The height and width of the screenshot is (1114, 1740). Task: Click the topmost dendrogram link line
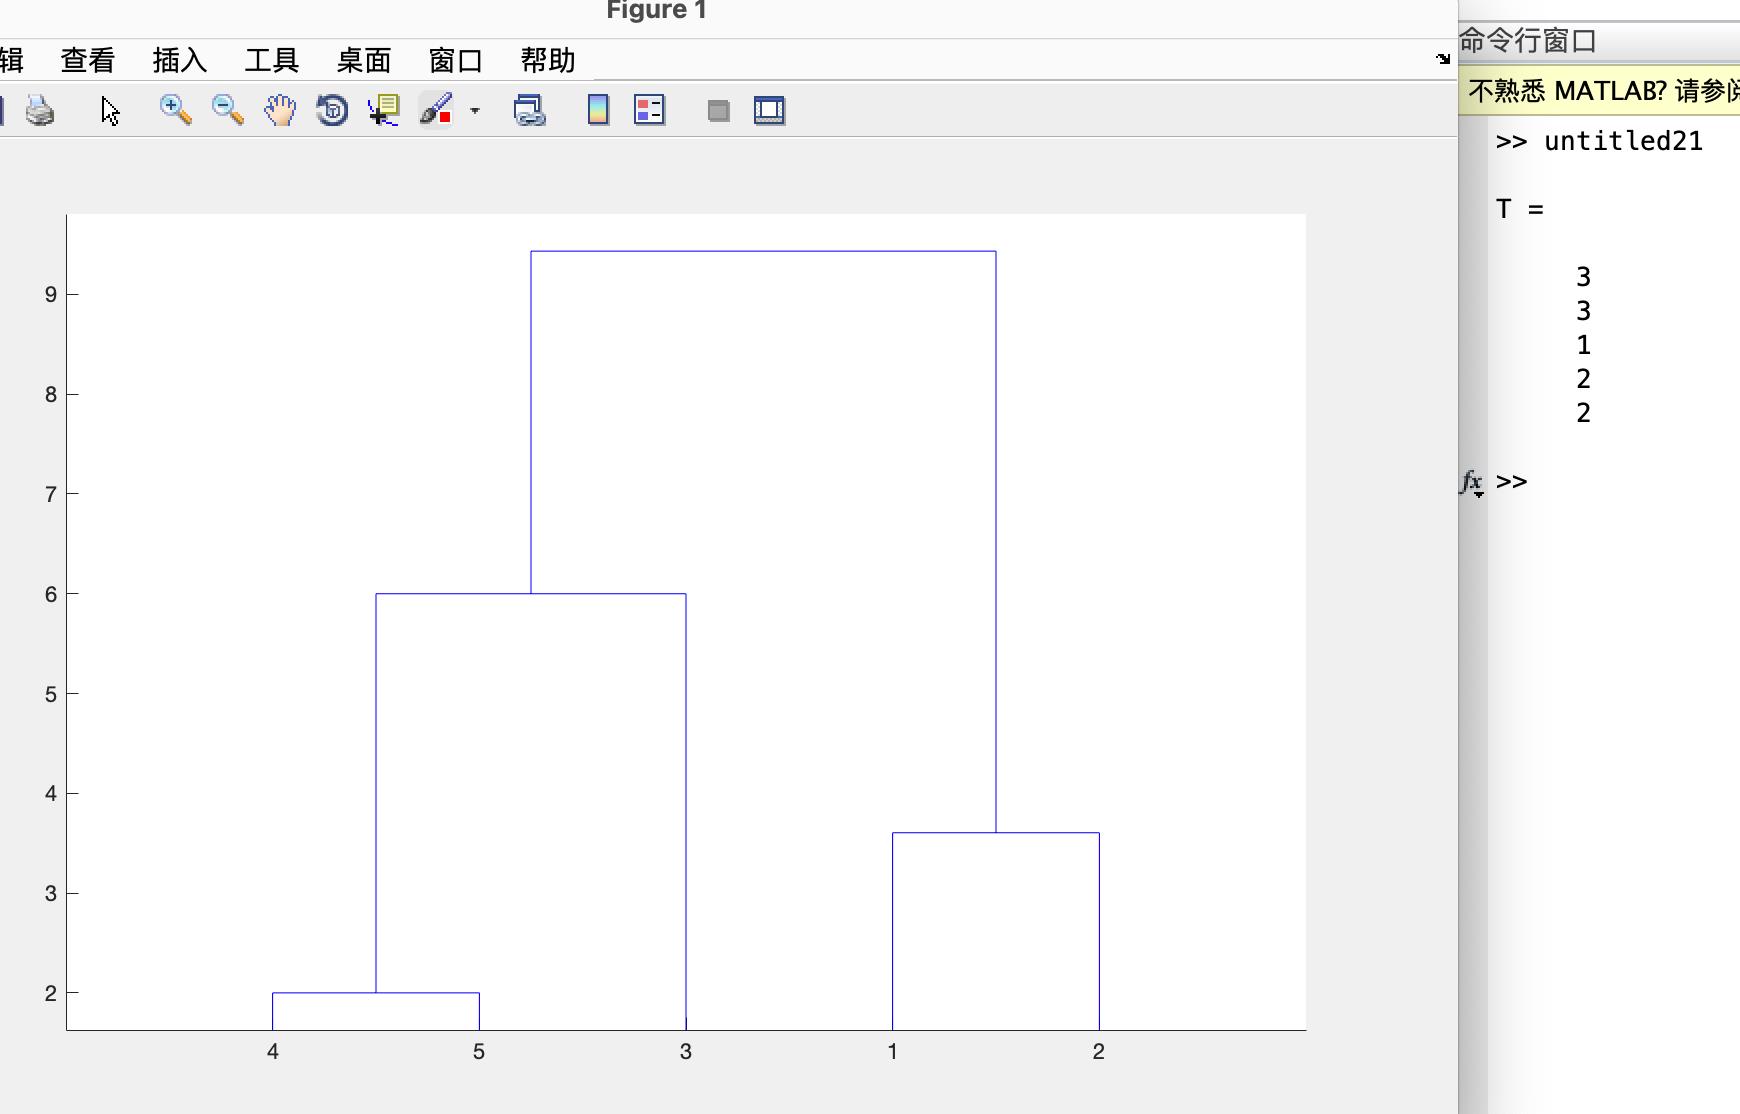pyautogui.click(x=763, y=251)
